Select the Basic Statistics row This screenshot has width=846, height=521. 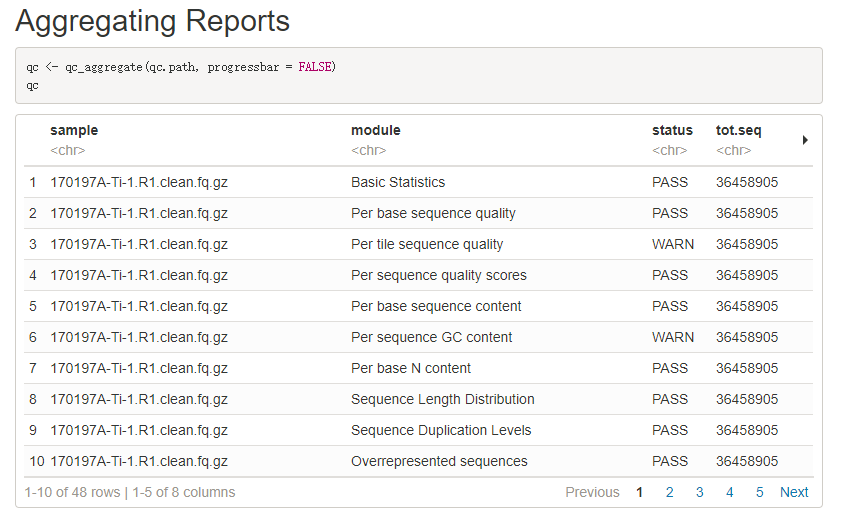tap(398, 182)
